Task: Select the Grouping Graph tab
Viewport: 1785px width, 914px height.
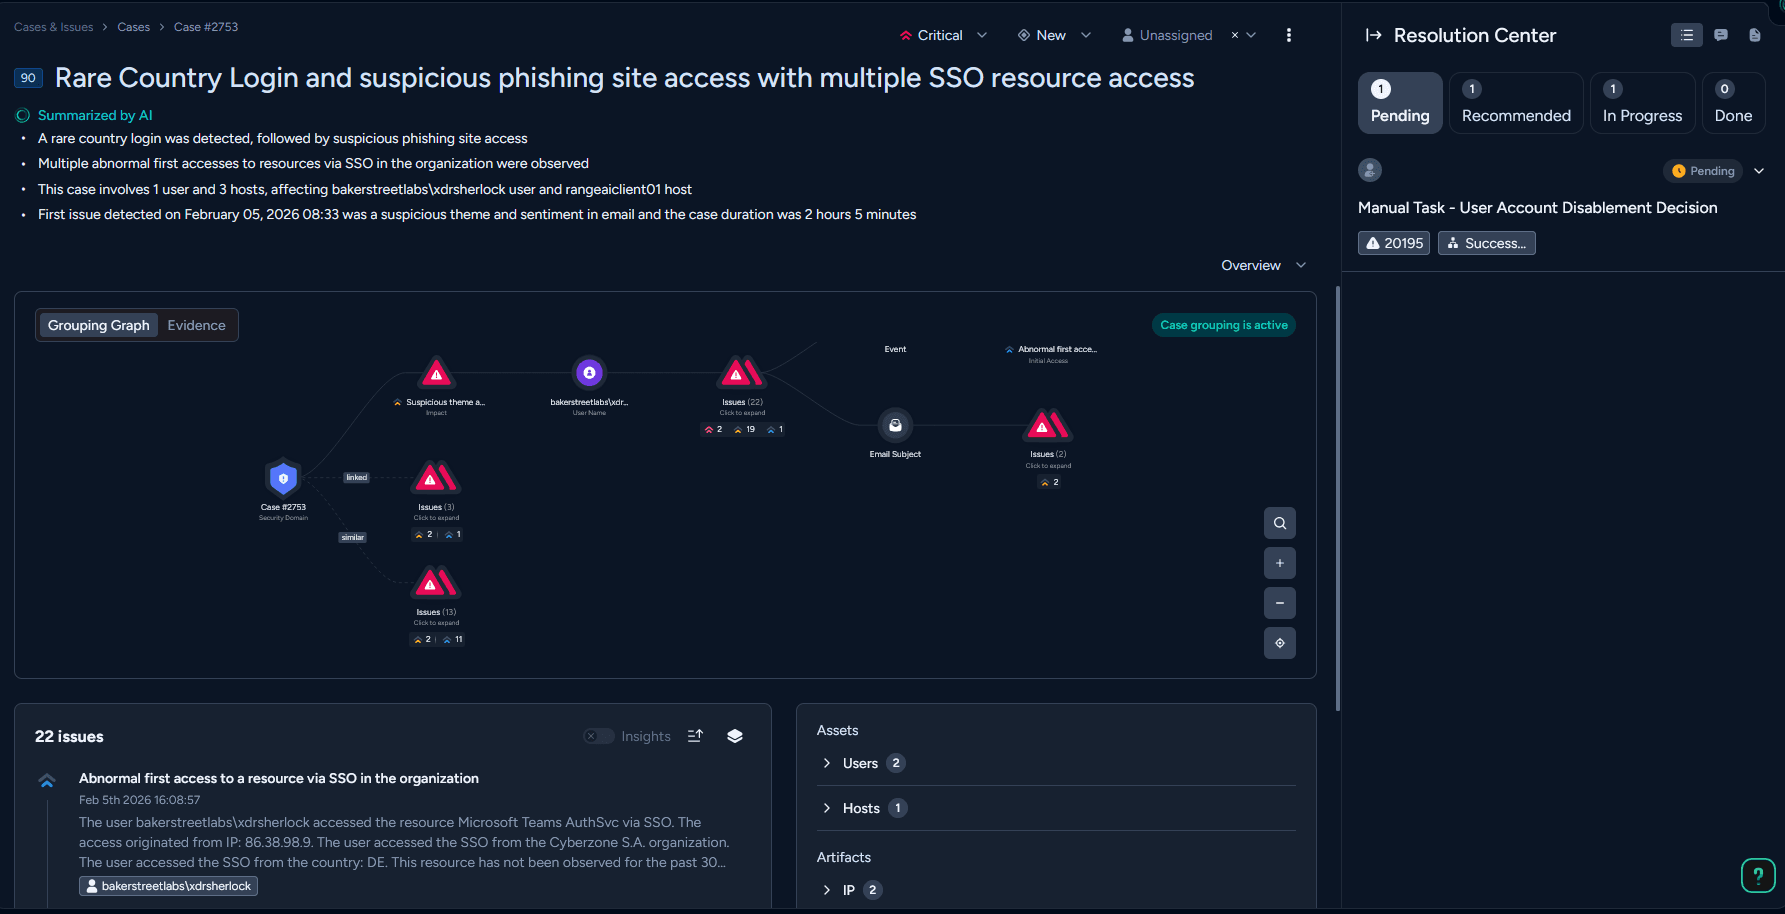Action: (98, 325)
